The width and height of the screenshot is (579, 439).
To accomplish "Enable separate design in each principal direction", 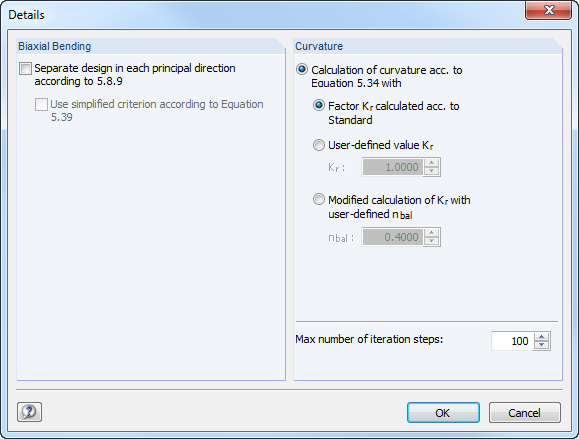I will pyautogui.click(x=25, y=69).
